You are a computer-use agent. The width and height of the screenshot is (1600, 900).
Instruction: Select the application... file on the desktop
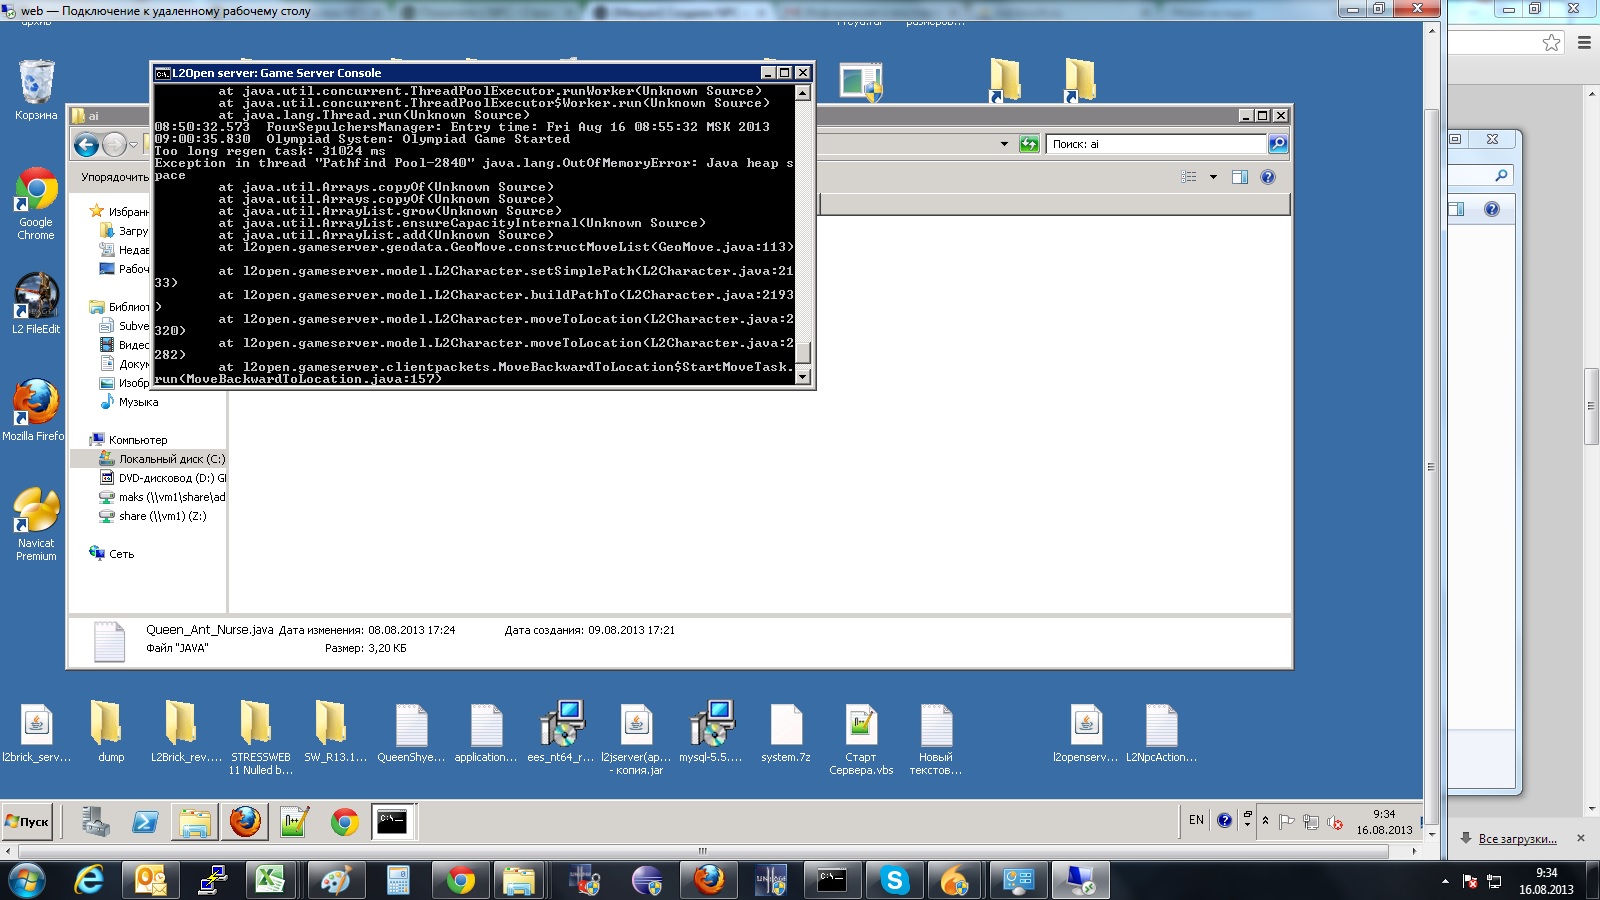(x=486, y=732)
